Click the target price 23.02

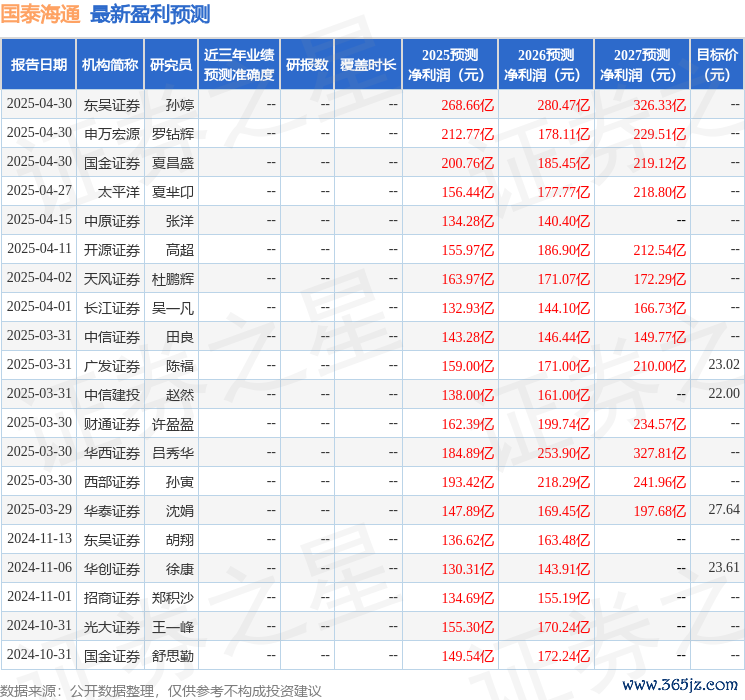tap(724, 364)
